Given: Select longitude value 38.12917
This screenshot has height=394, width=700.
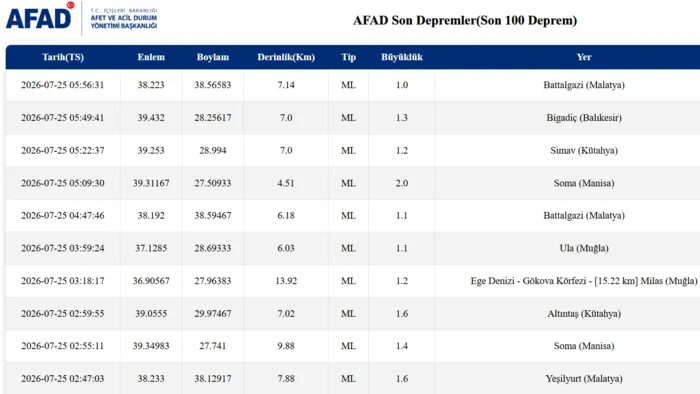Looking at the screenshot, I should point(212,378).
